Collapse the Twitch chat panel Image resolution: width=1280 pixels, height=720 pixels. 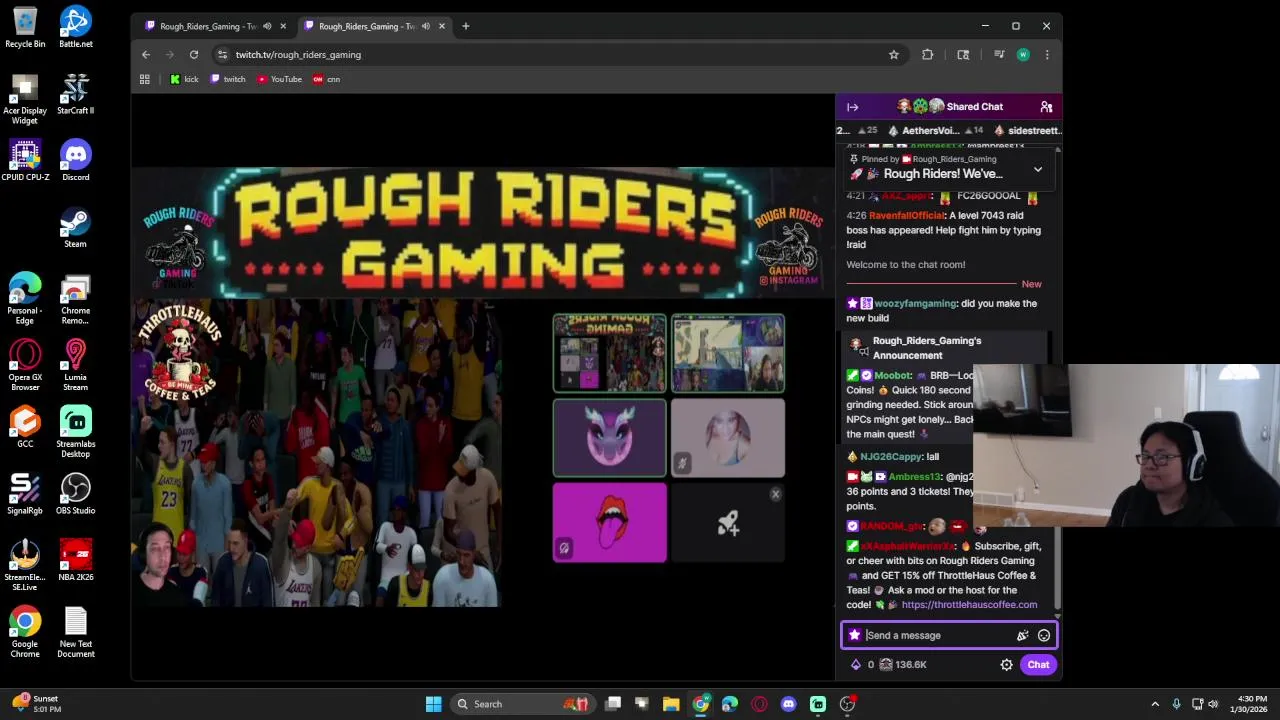coord(853,107)
